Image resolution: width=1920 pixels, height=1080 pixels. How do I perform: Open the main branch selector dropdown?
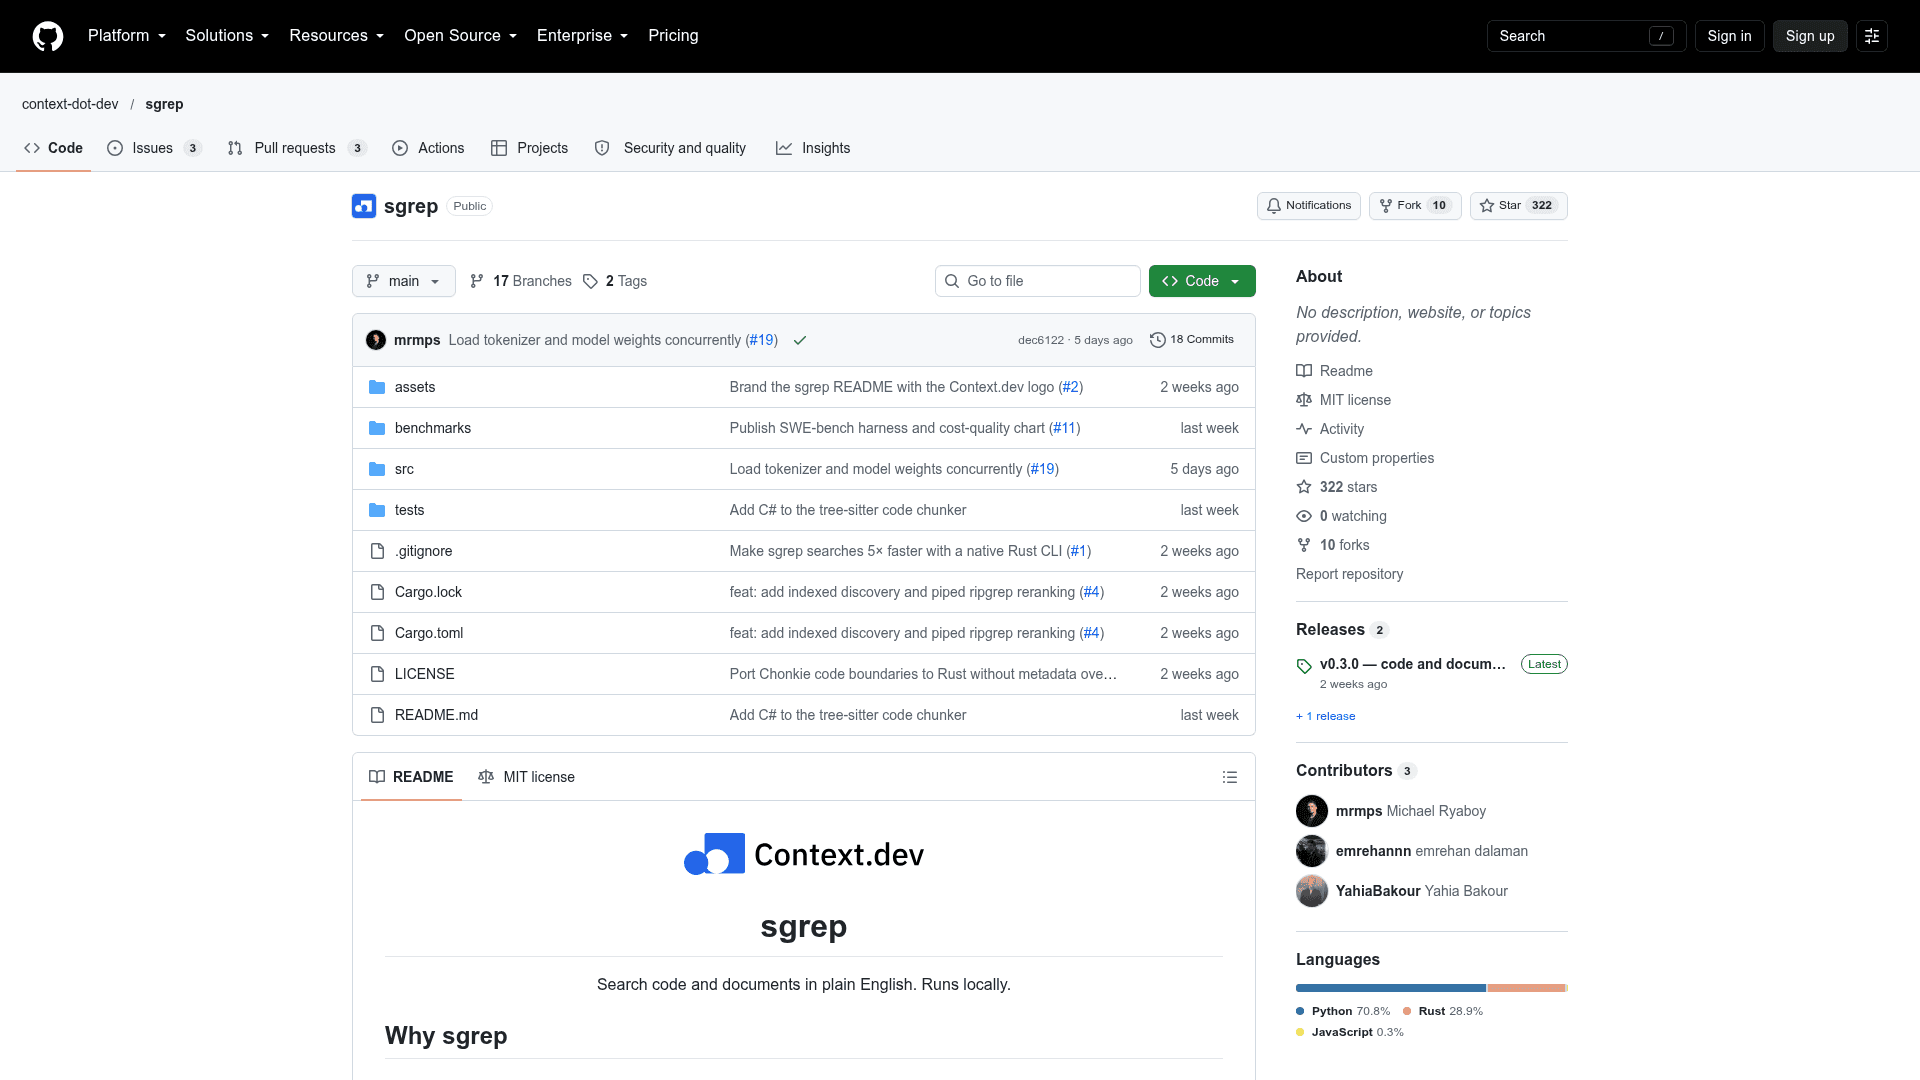(x=404, y=281)
